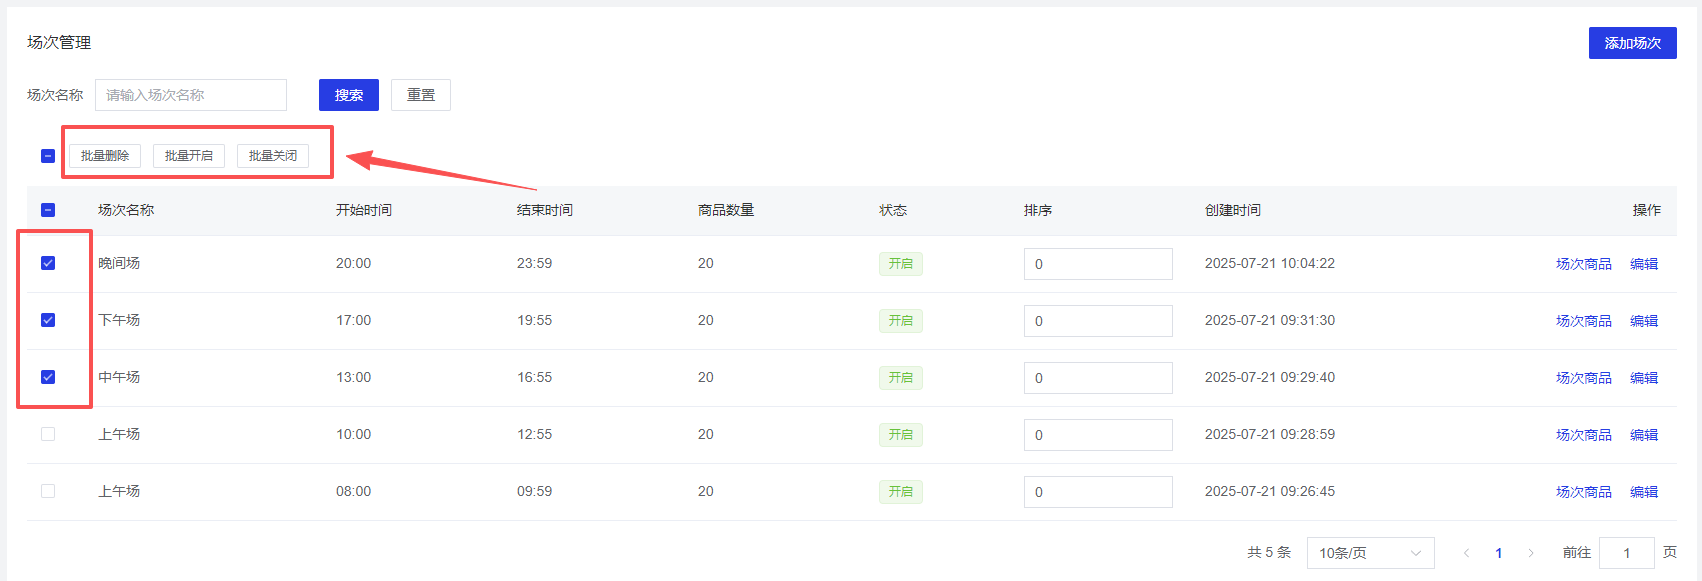The width and height of the screenshot is (1702, 581).
Task: Click the 开启 status tag for 晚间场
Action: (x=900, y=264)
